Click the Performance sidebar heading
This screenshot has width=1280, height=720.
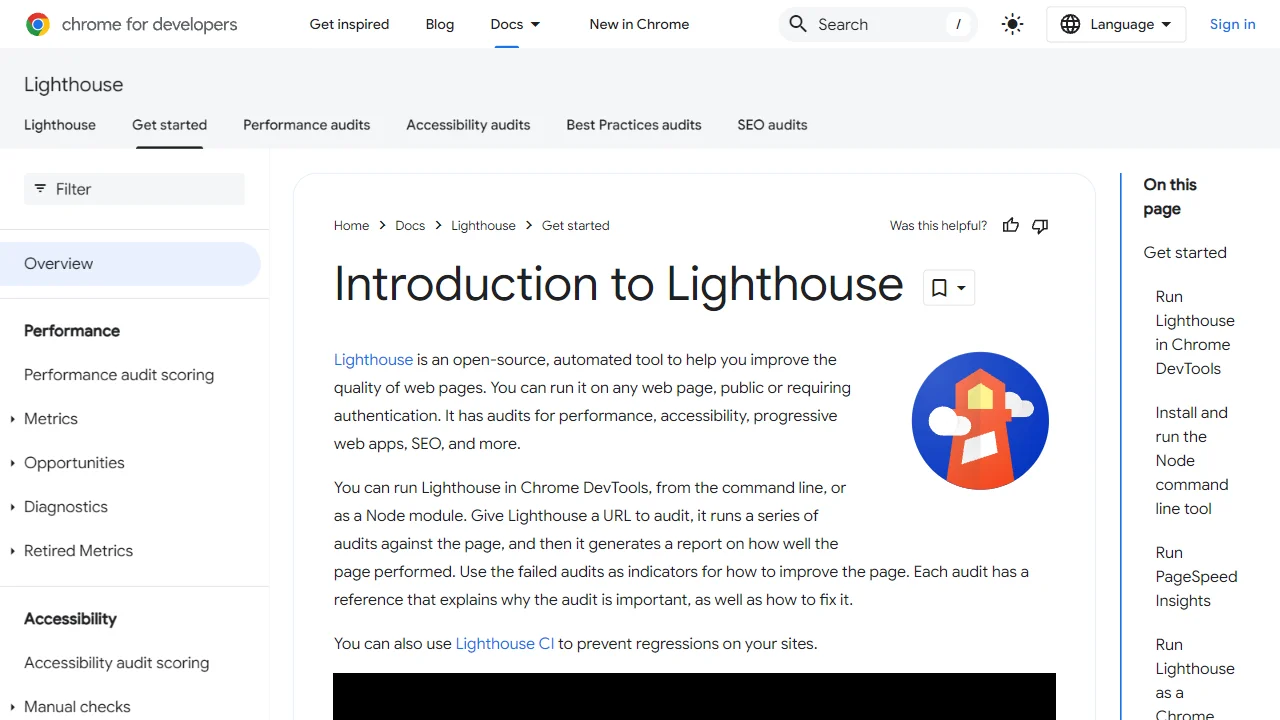72,331
